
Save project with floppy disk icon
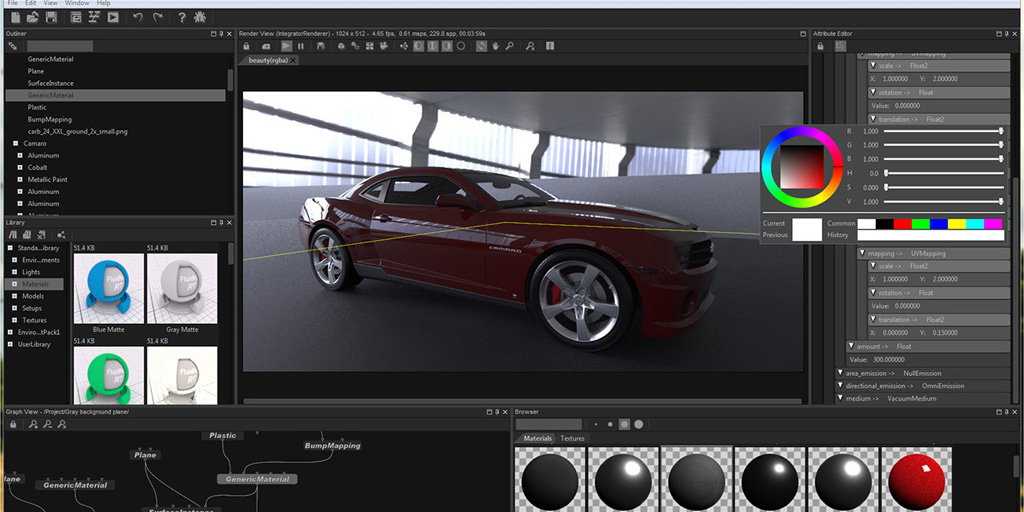coord(51,18)
